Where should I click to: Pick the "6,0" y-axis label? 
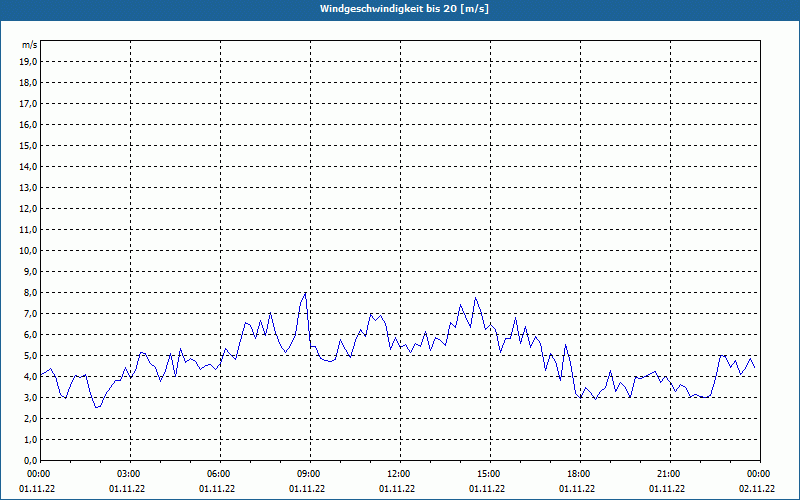point(31,334)
